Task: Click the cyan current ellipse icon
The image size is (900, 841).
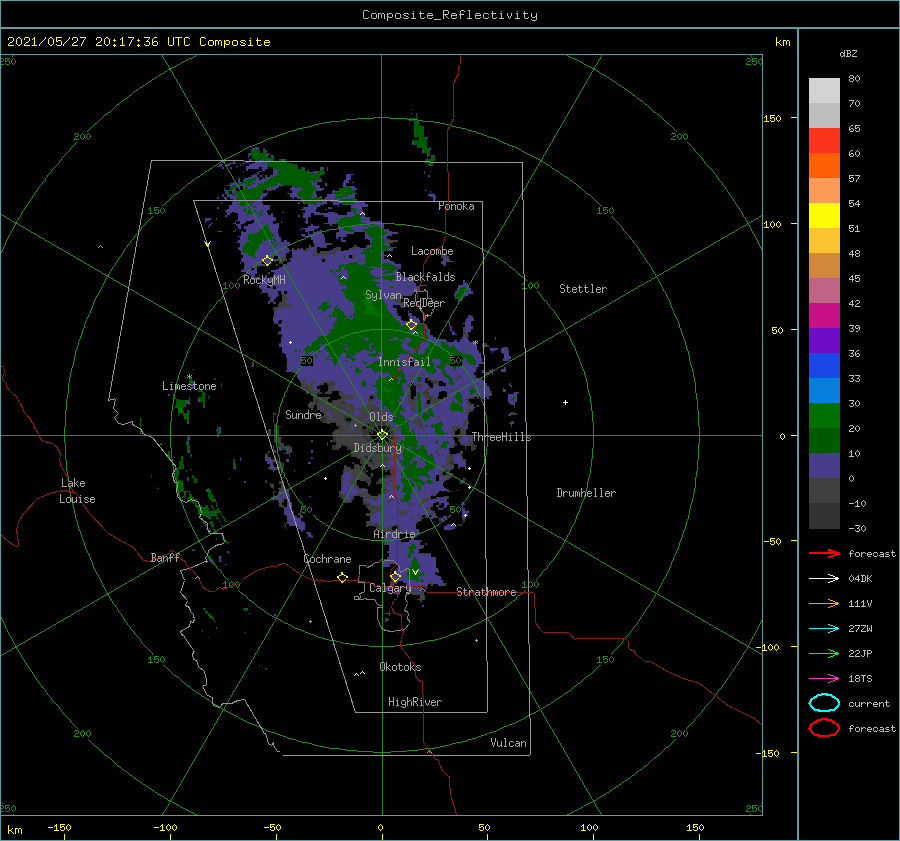Action: click(824, 703)
